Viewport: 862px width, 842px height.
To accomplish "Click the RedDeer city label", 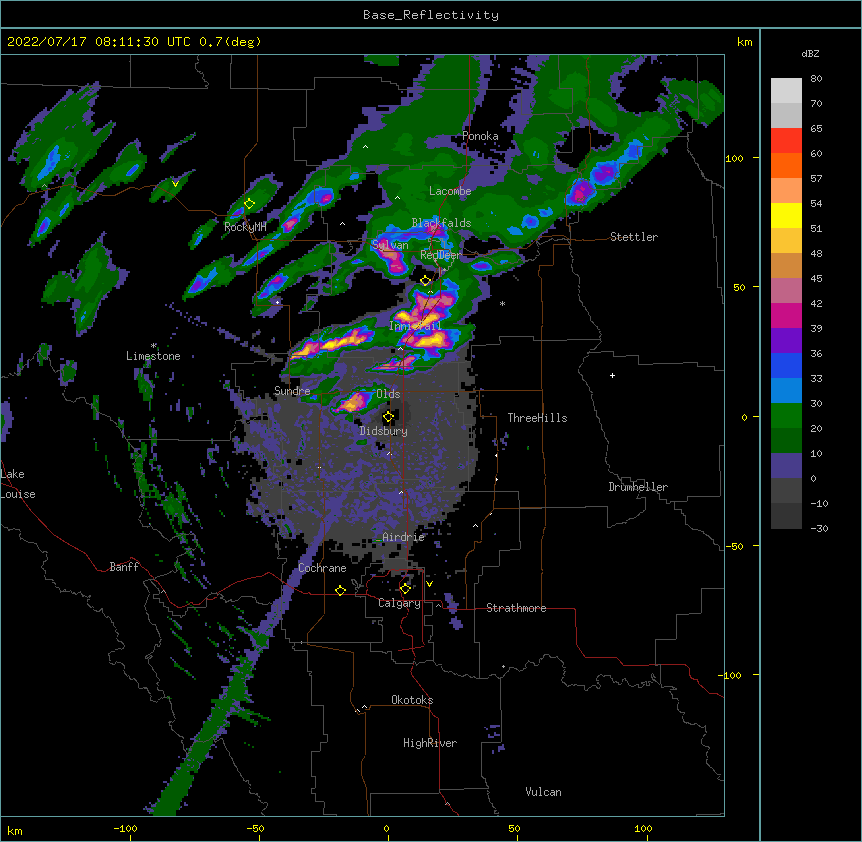I will (x=441, y=255).
